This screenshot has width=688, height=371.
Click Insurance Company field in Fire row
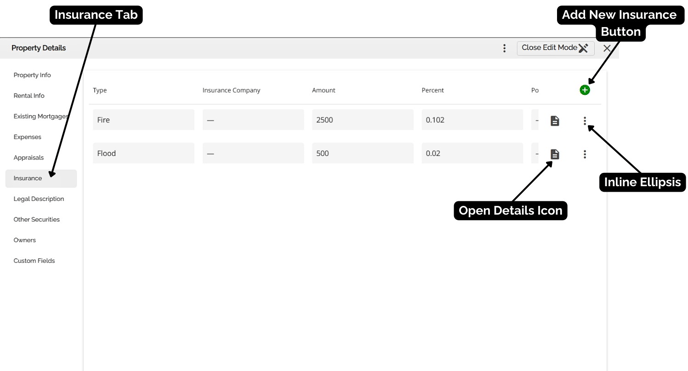coord(253,120)
